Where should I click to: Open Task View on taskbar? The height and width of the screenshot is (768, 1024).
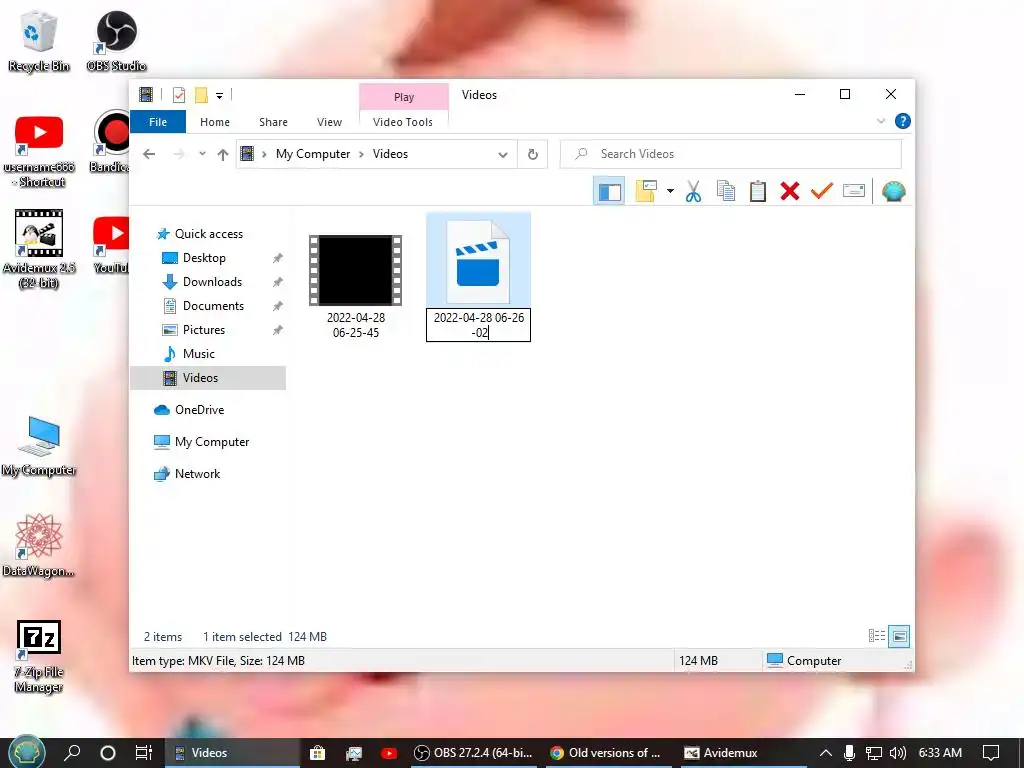144,753
